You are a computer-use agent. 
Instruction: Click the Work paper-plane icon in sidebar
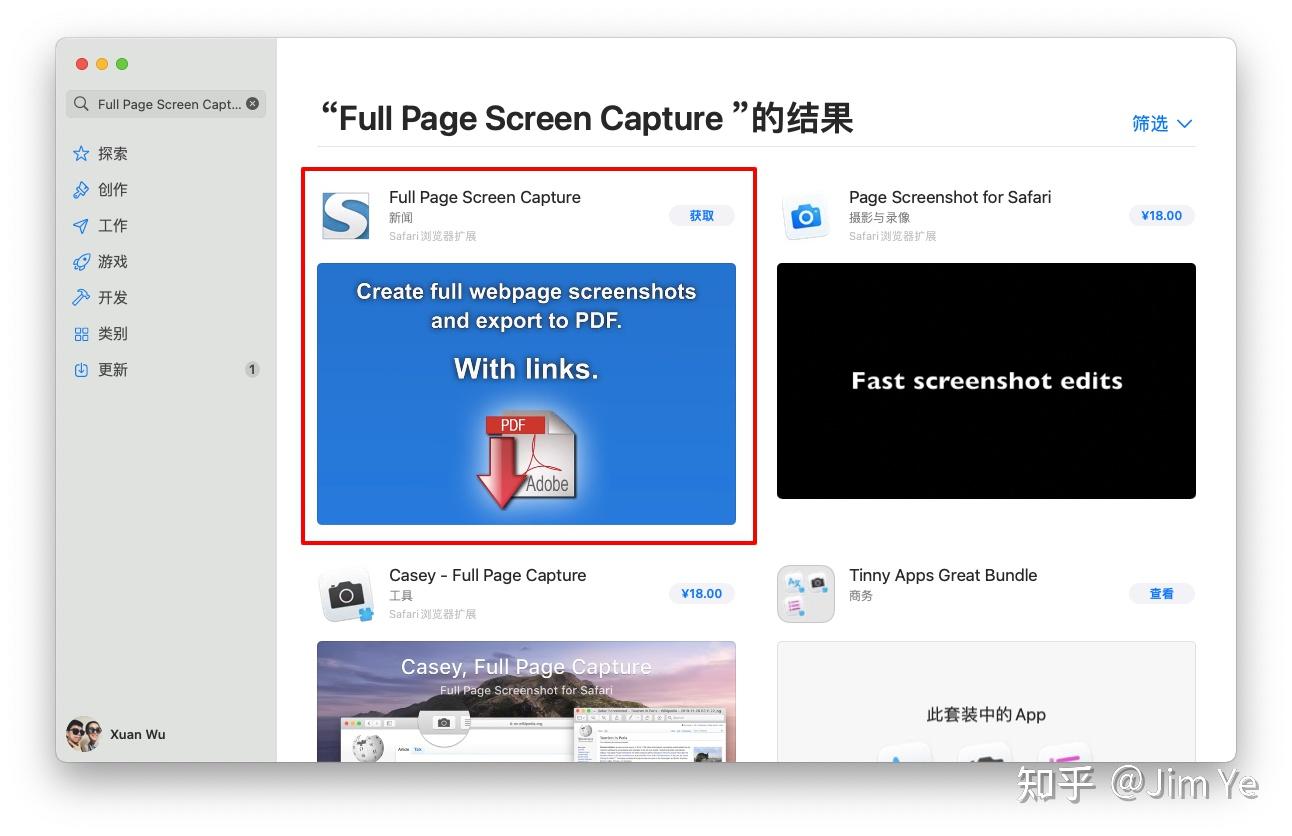81,226
